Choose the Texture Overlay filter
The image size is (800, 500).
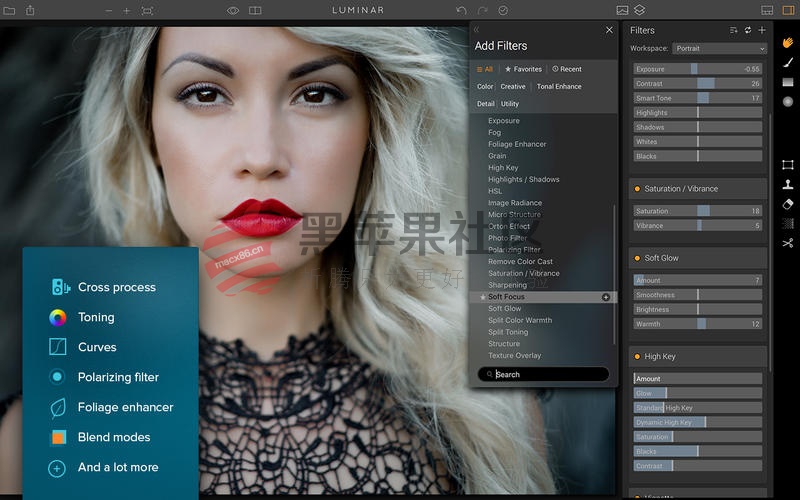click(x=514, y=355)
